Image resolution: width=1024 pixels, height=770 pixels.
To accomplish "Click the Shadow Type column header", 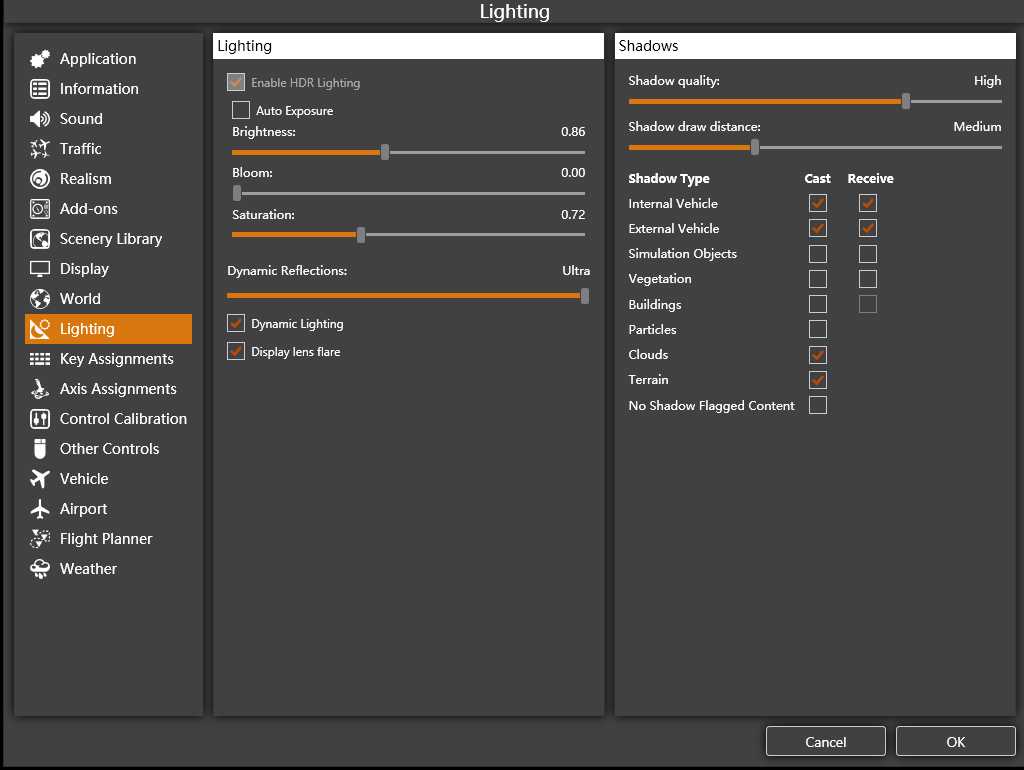I will [x=669, y=178].
